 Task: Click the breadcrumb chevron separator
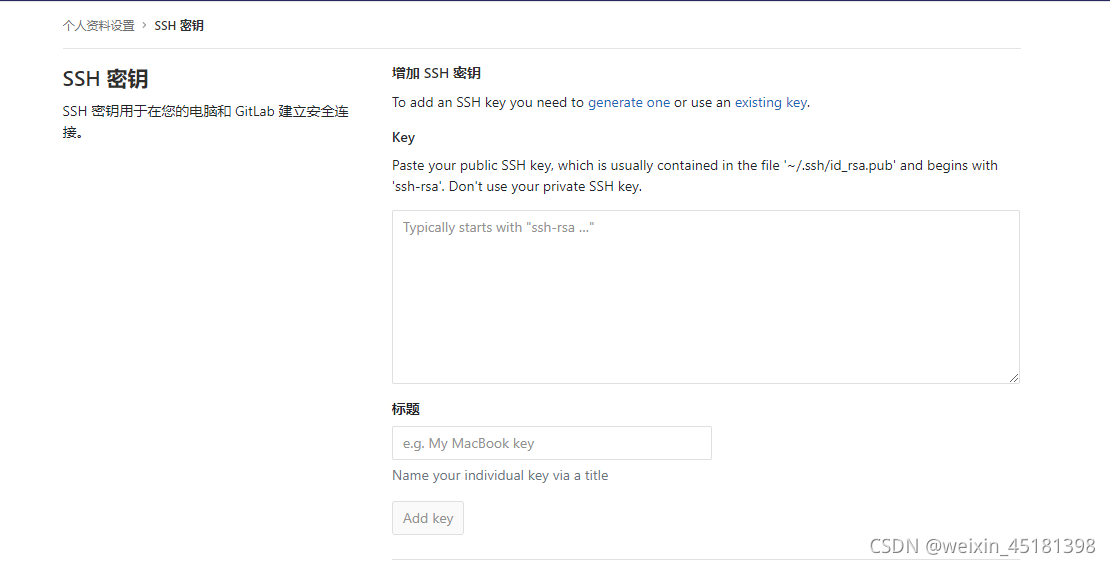[x=144, y=25]
